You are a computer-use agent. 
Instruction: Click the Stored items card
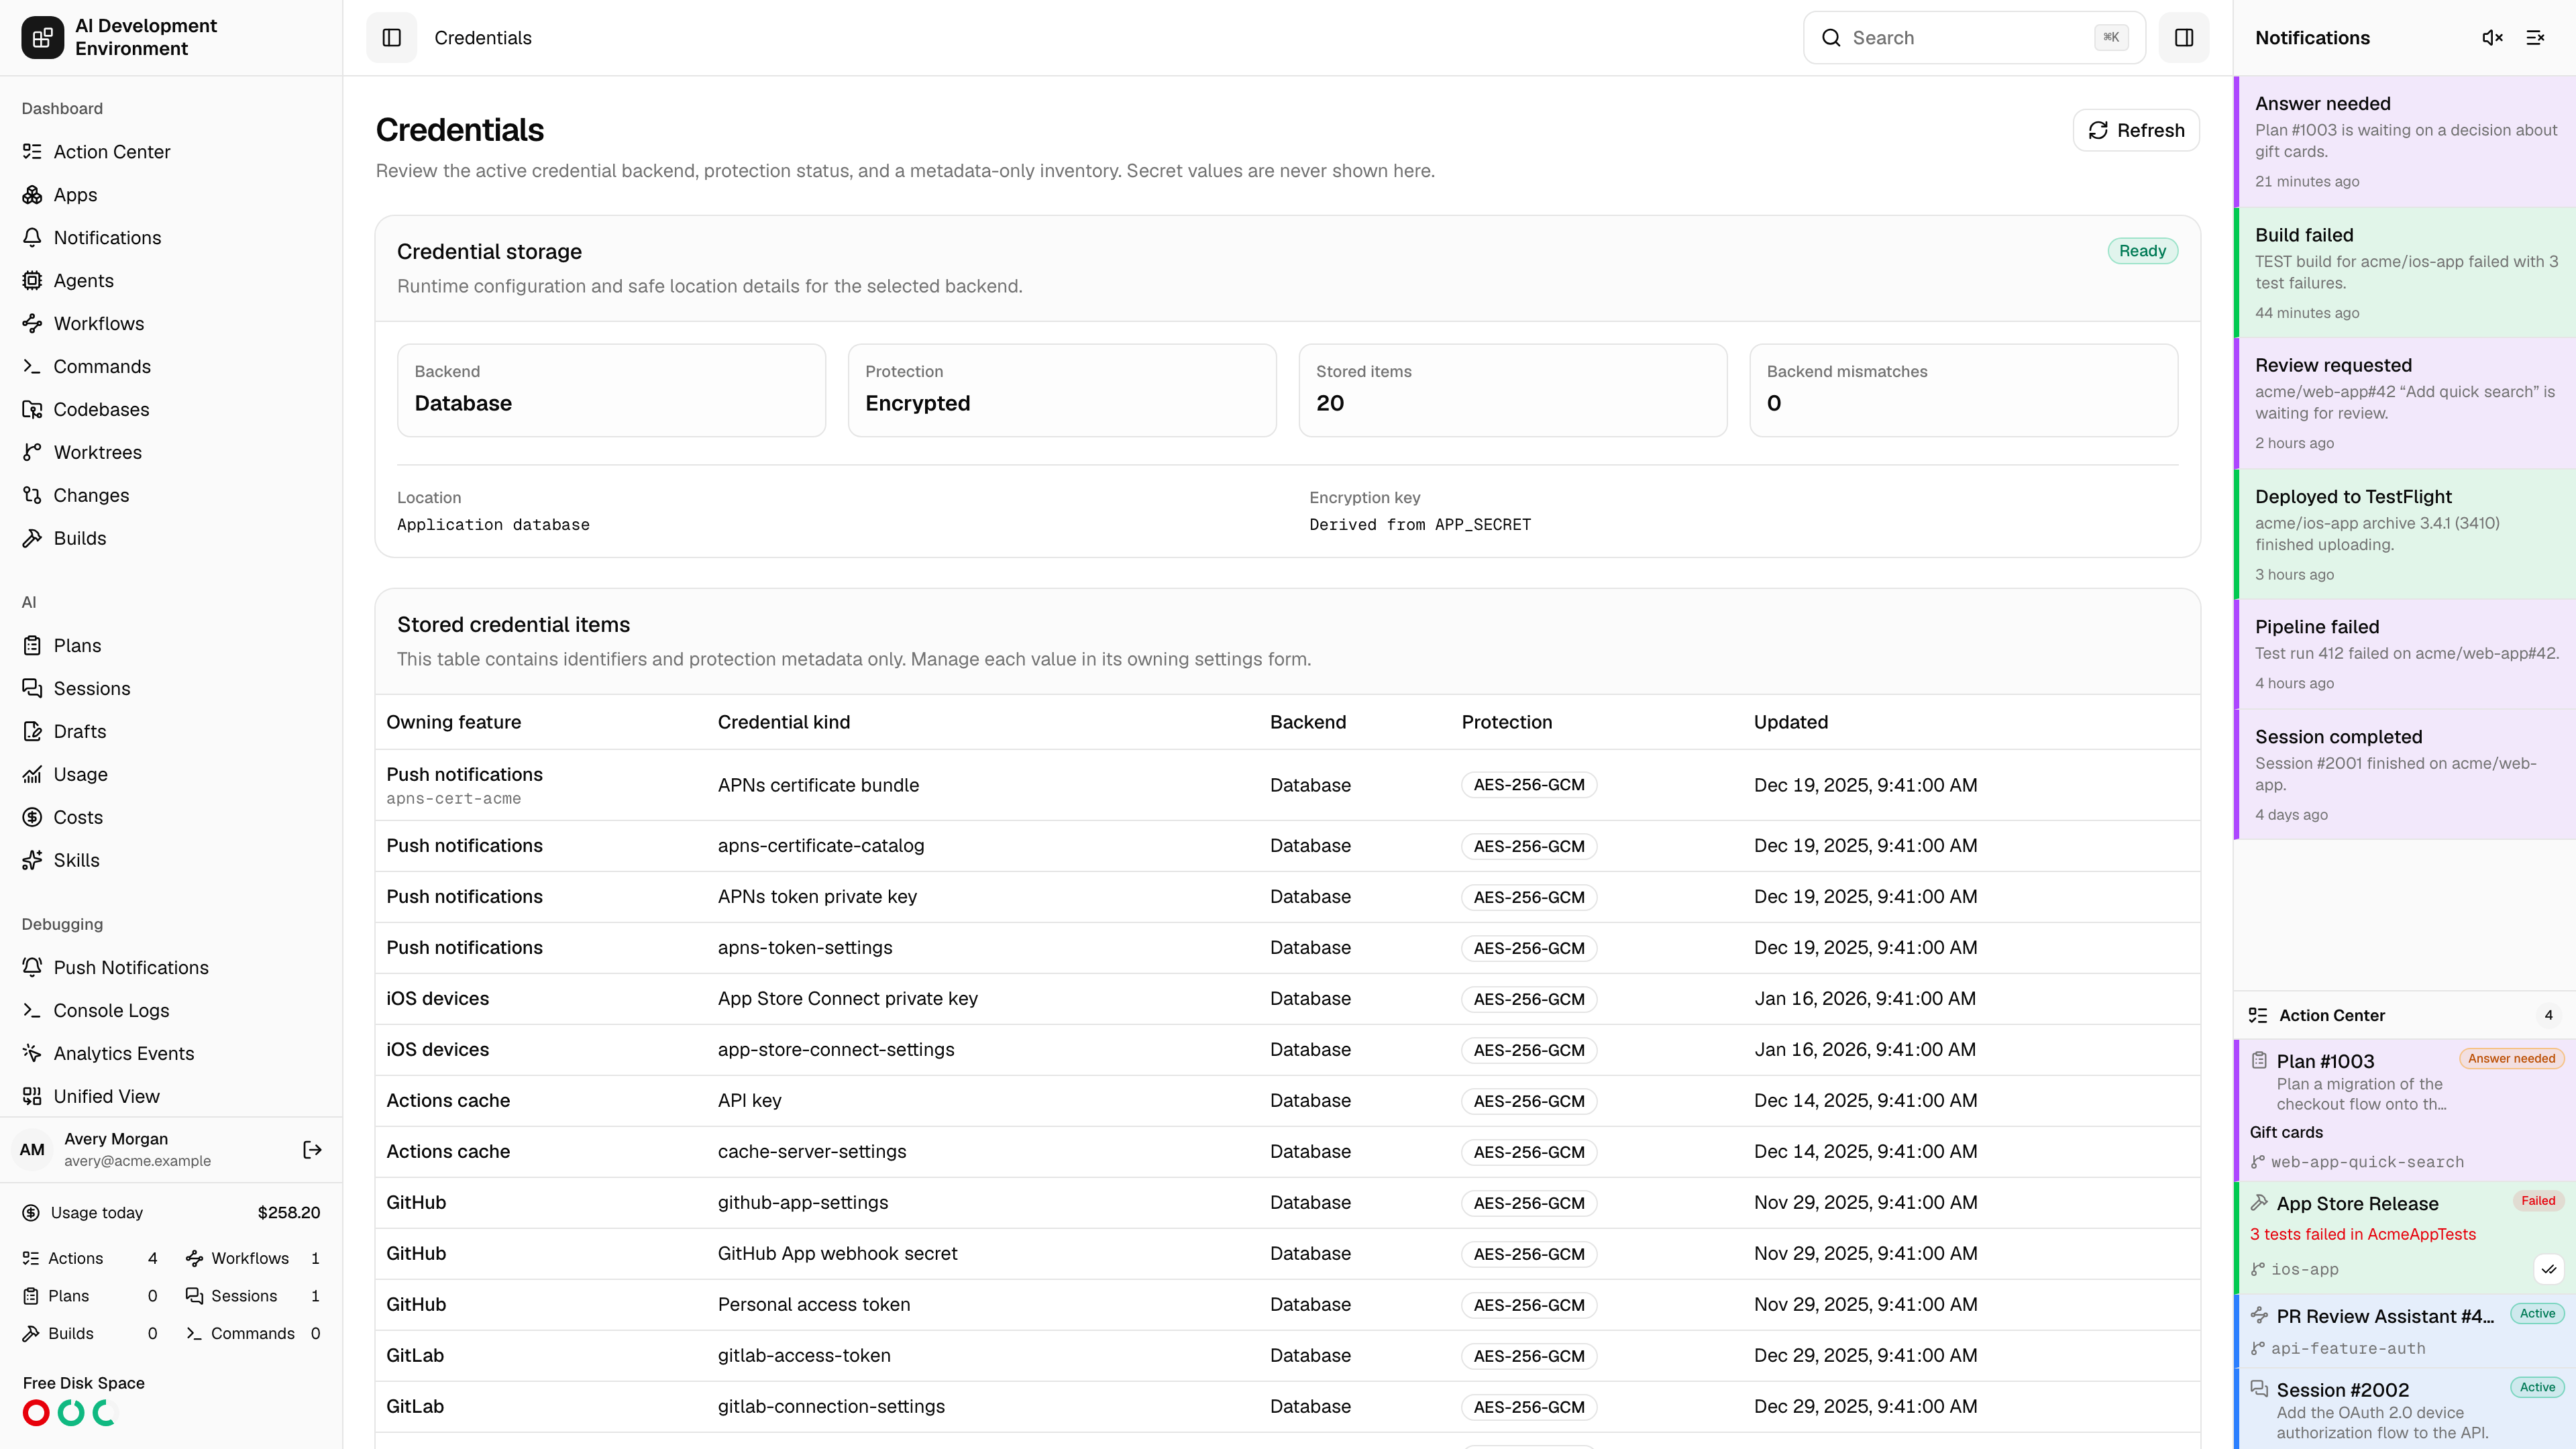[1512, 391]
